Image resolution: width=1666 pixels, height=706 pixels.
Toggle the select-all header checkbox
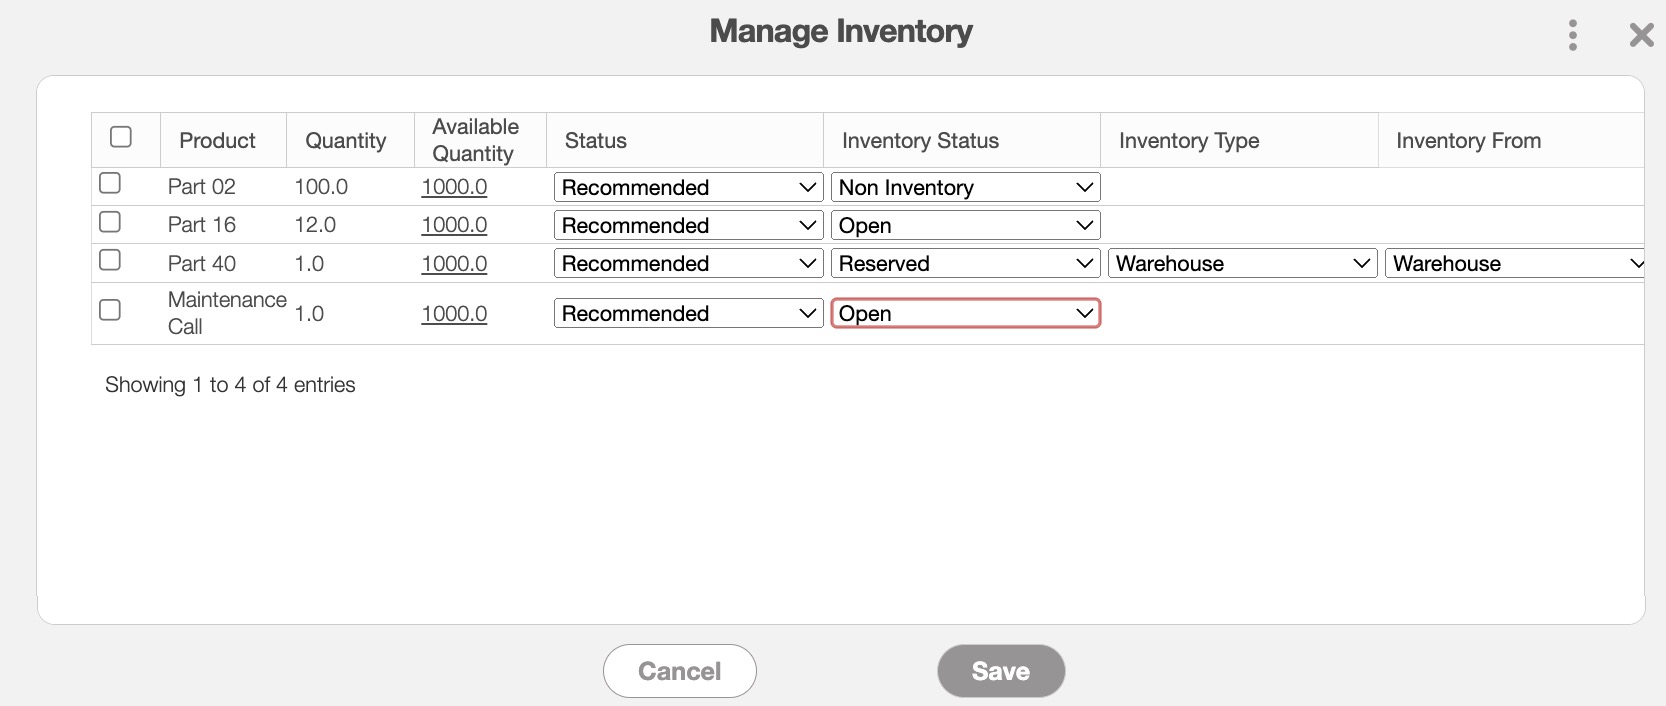(x=121, y=137)
